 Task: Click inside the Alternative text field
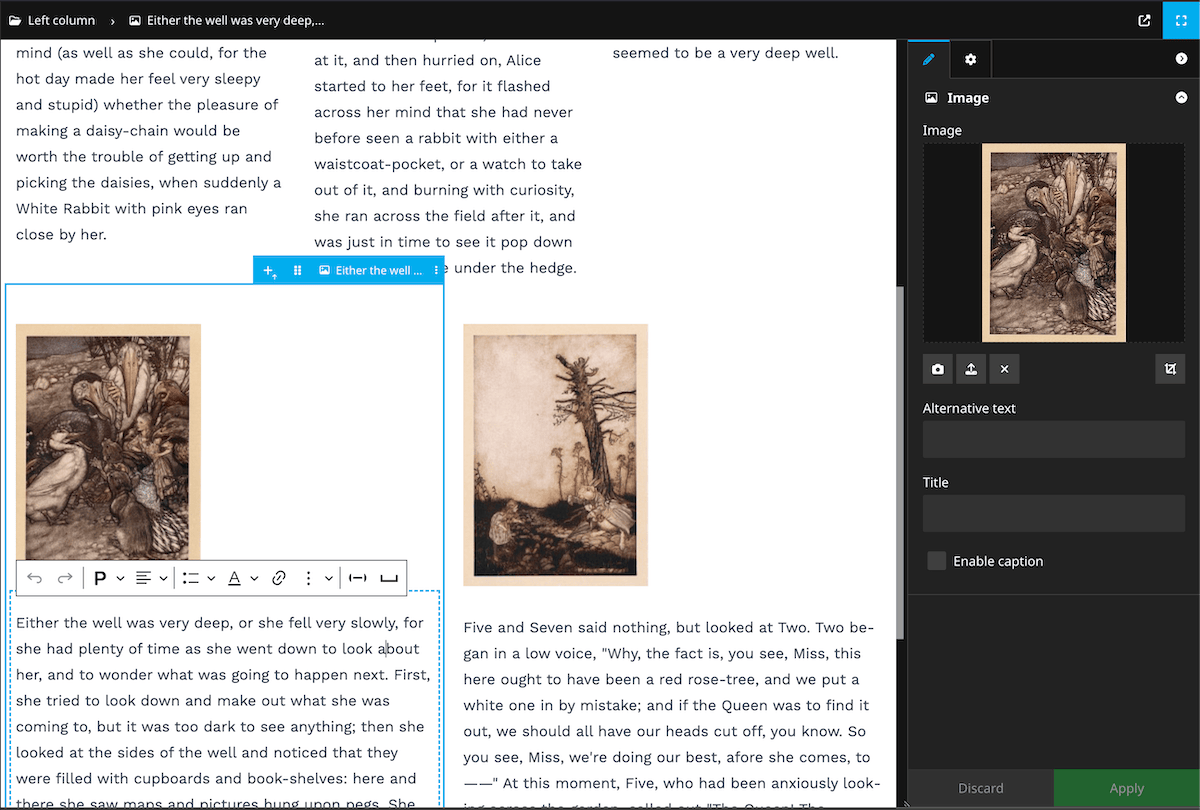pos(1053,439)
